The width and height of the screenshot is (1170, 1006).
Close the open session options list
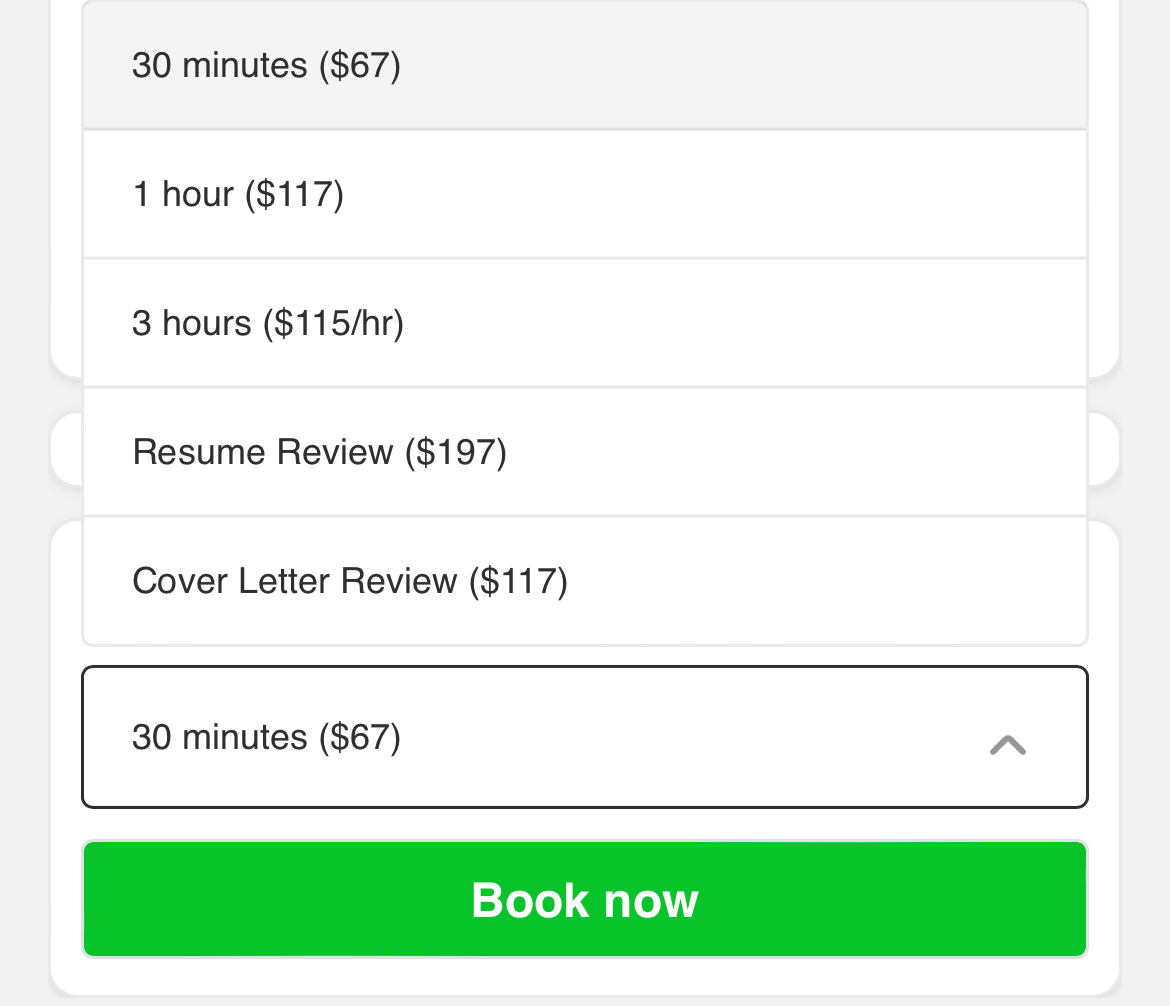(x=1007, y=745)
